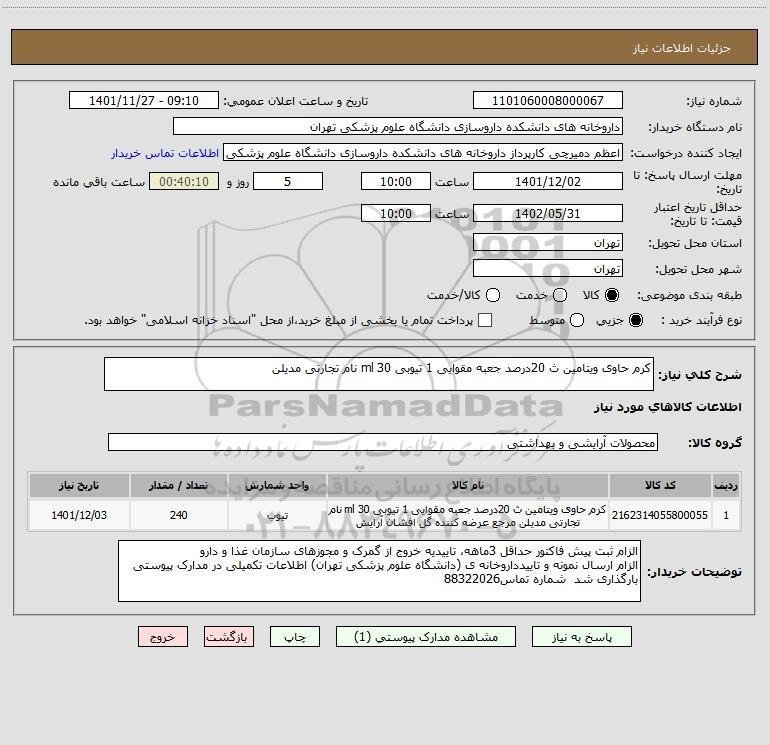Click the پاسخ به نیاز button
The height and width of the screenshot is (745, 770).
tap(582, 636)
